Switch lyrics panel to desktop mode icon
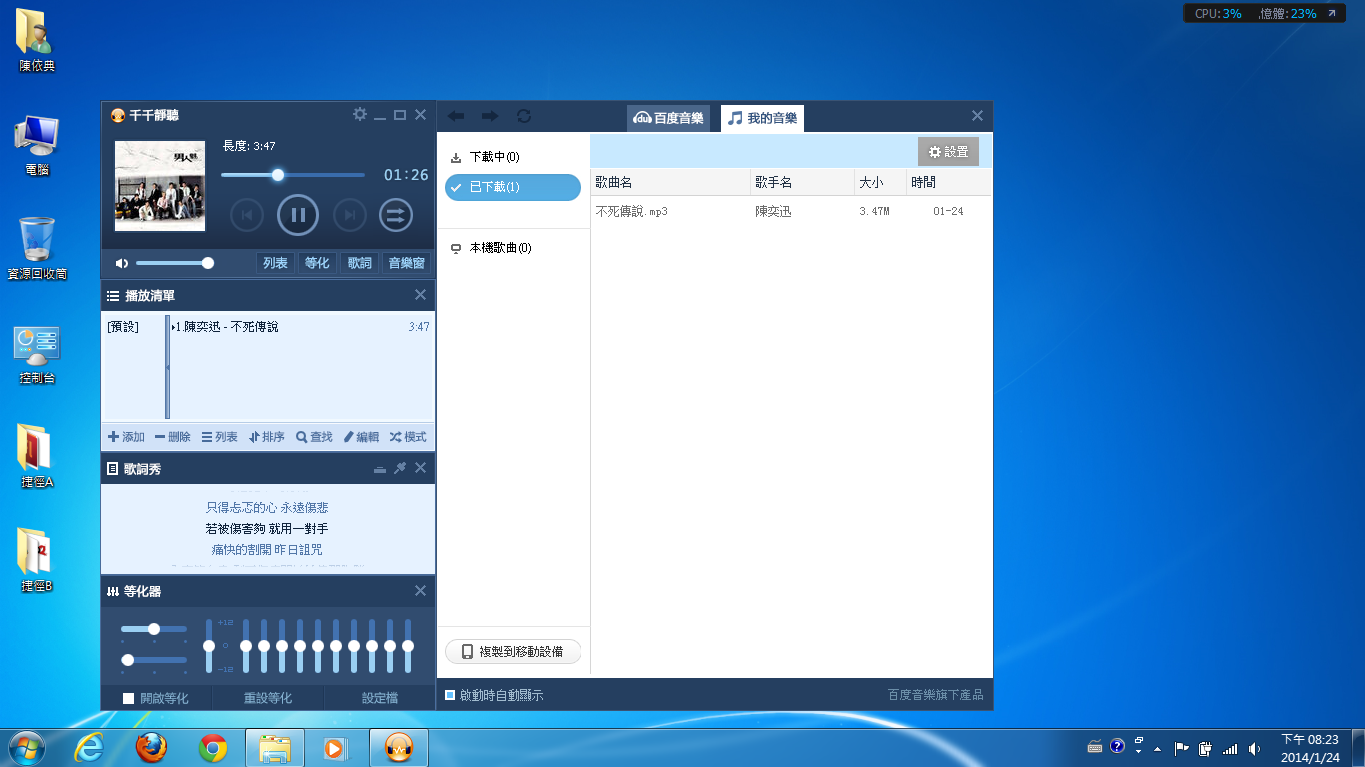The image size is (1365, 767). pos(379,468)
